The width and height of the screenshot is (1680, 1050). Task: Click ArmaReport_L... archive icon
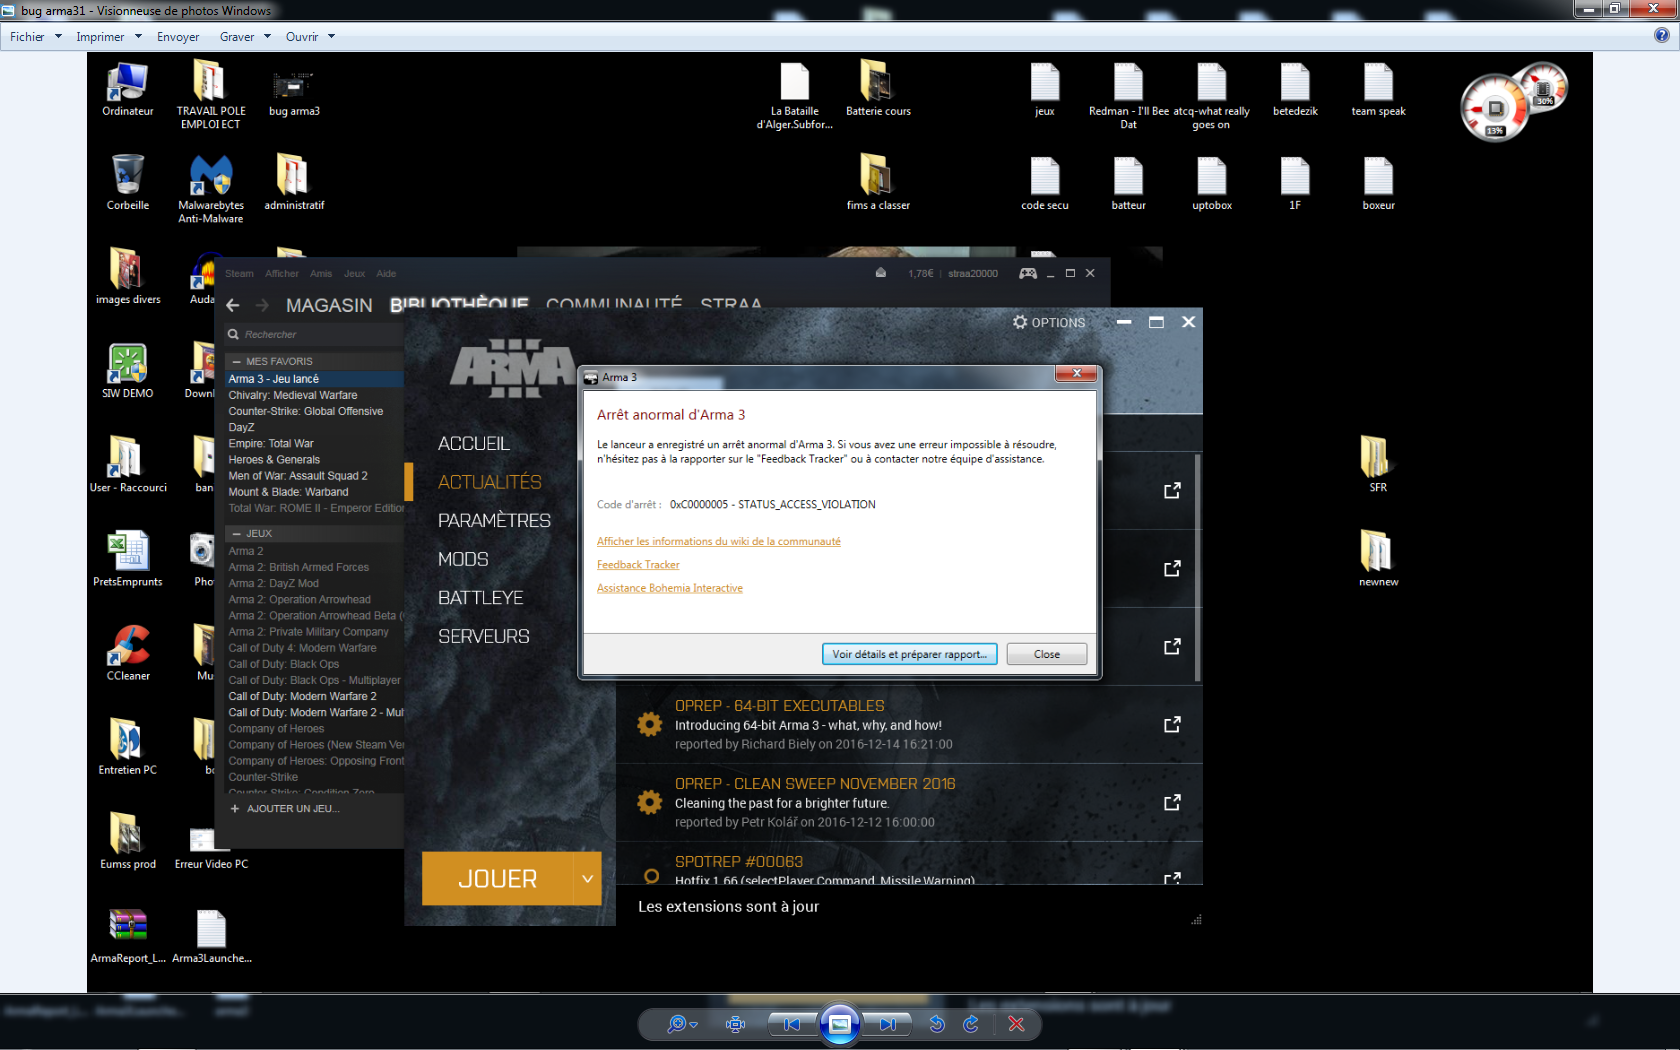(128, 936)
